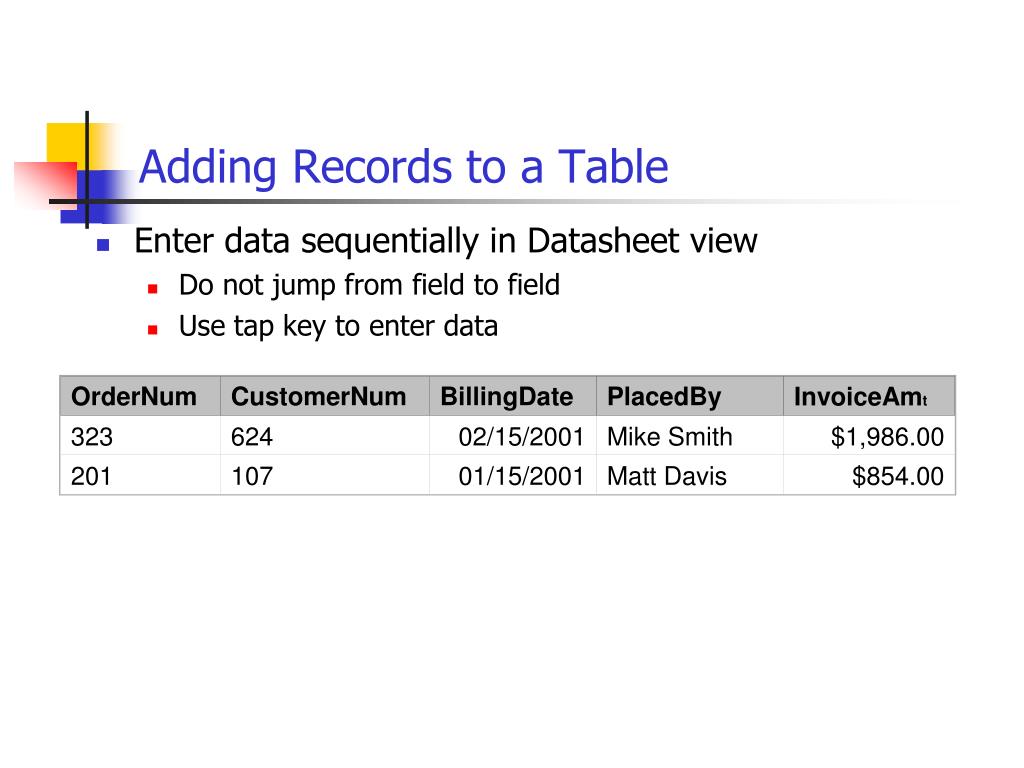Select the CustomerNum column header
Screen dimensions: 1024x768
(x=325, y=396)
